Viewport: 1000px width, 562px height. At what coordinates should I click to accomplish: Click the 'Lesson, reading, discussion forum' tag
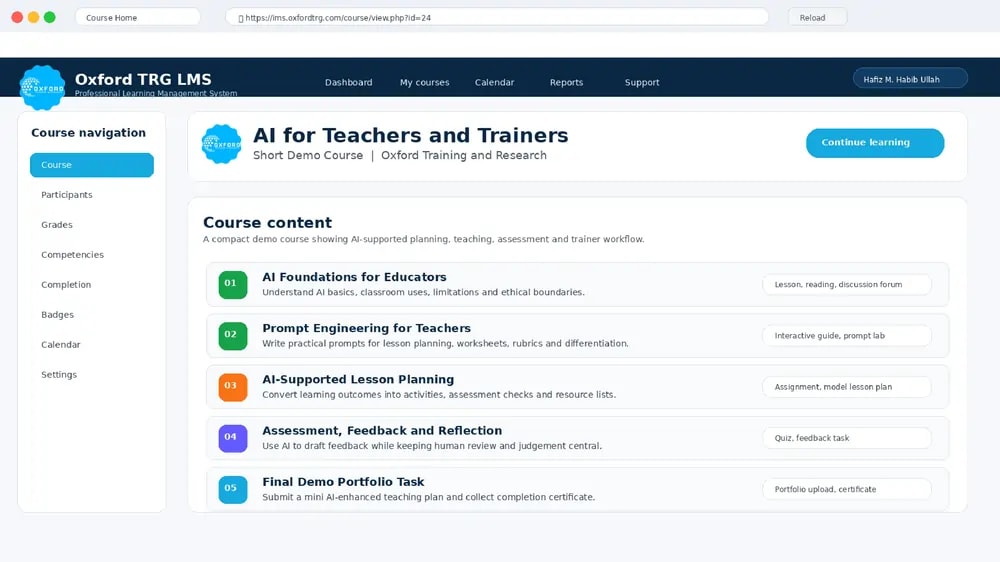[x=847, y=285]
